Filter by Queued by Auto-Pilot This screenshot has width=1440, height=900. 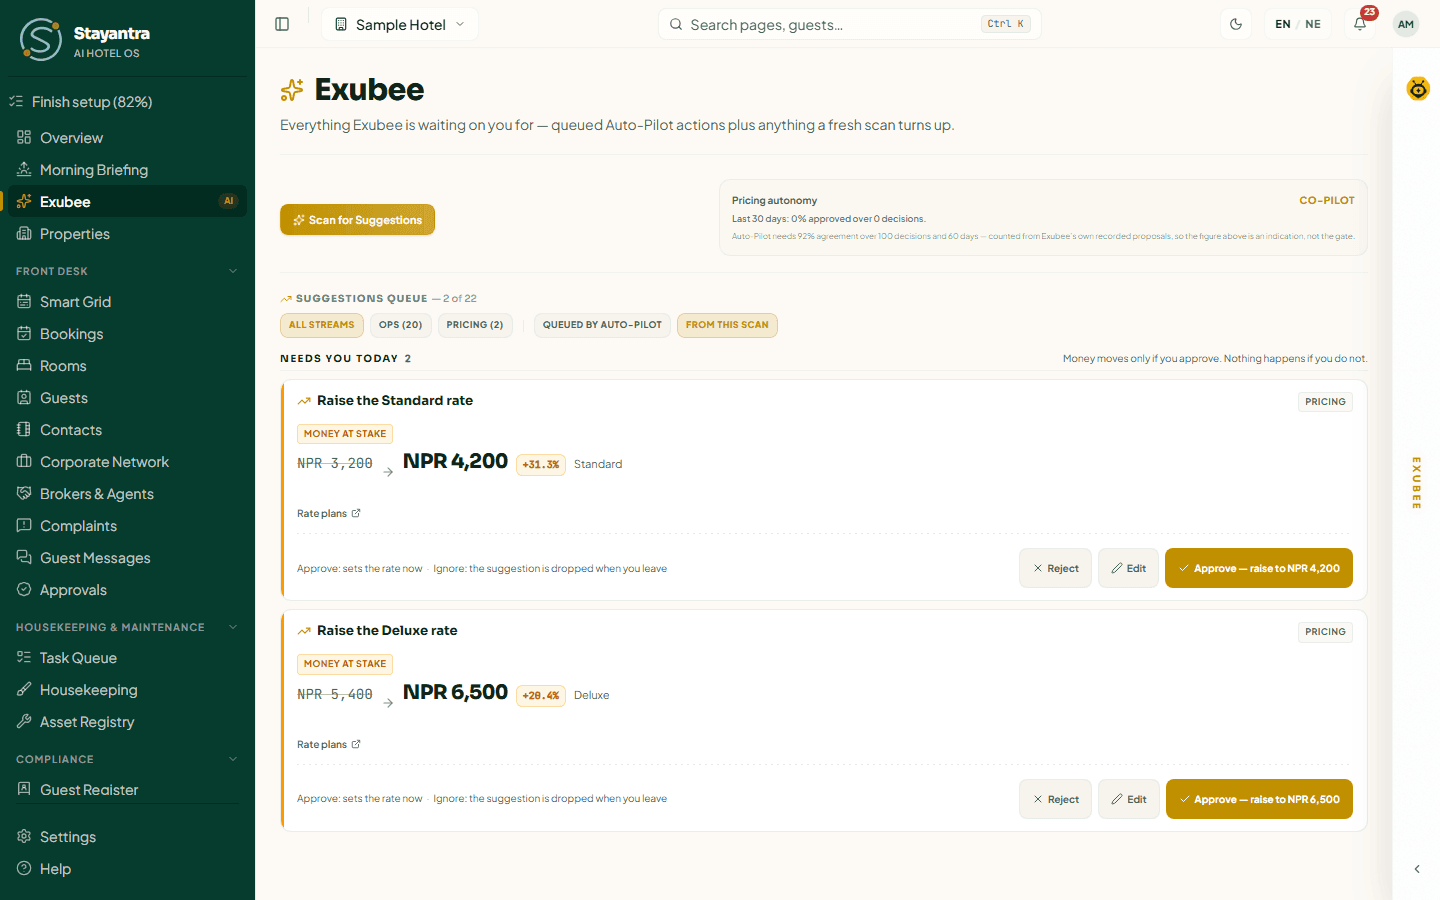[602, 325]
